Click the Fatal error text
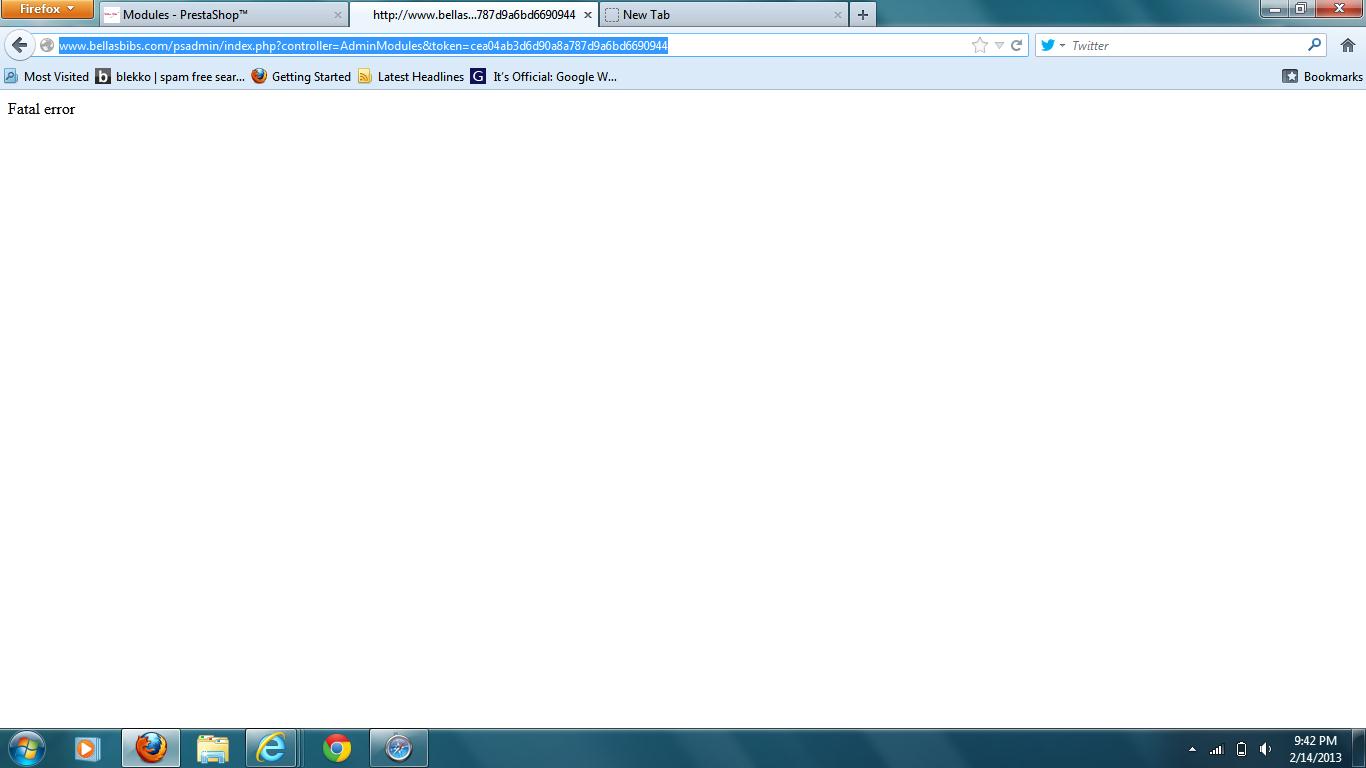1366x768 pixels. 41,109
